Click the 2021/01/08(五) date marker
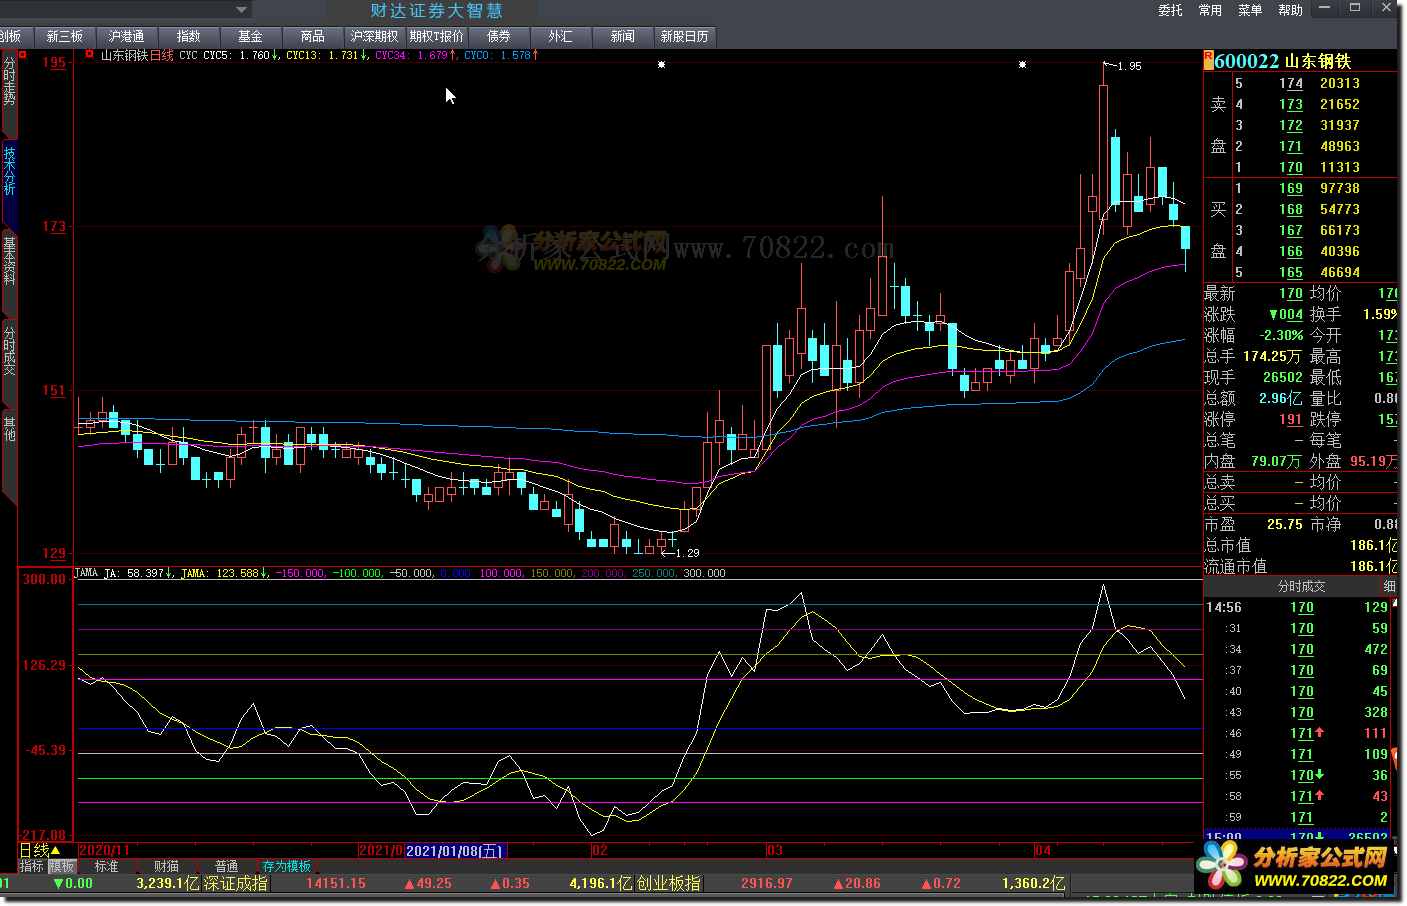1407x906 pixels. (455, 851)
